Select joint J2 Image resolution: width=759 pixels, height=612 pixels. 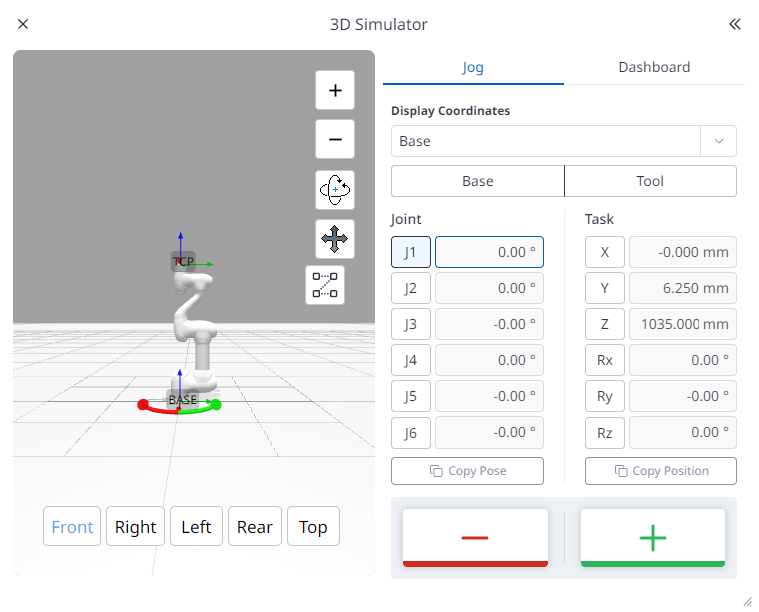click(410, 288)
